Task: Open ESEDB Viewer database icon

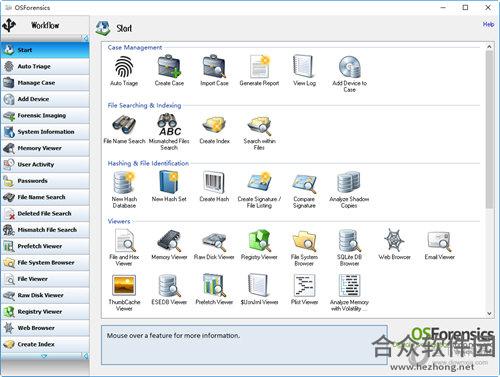Action: [x=169, y=286]
